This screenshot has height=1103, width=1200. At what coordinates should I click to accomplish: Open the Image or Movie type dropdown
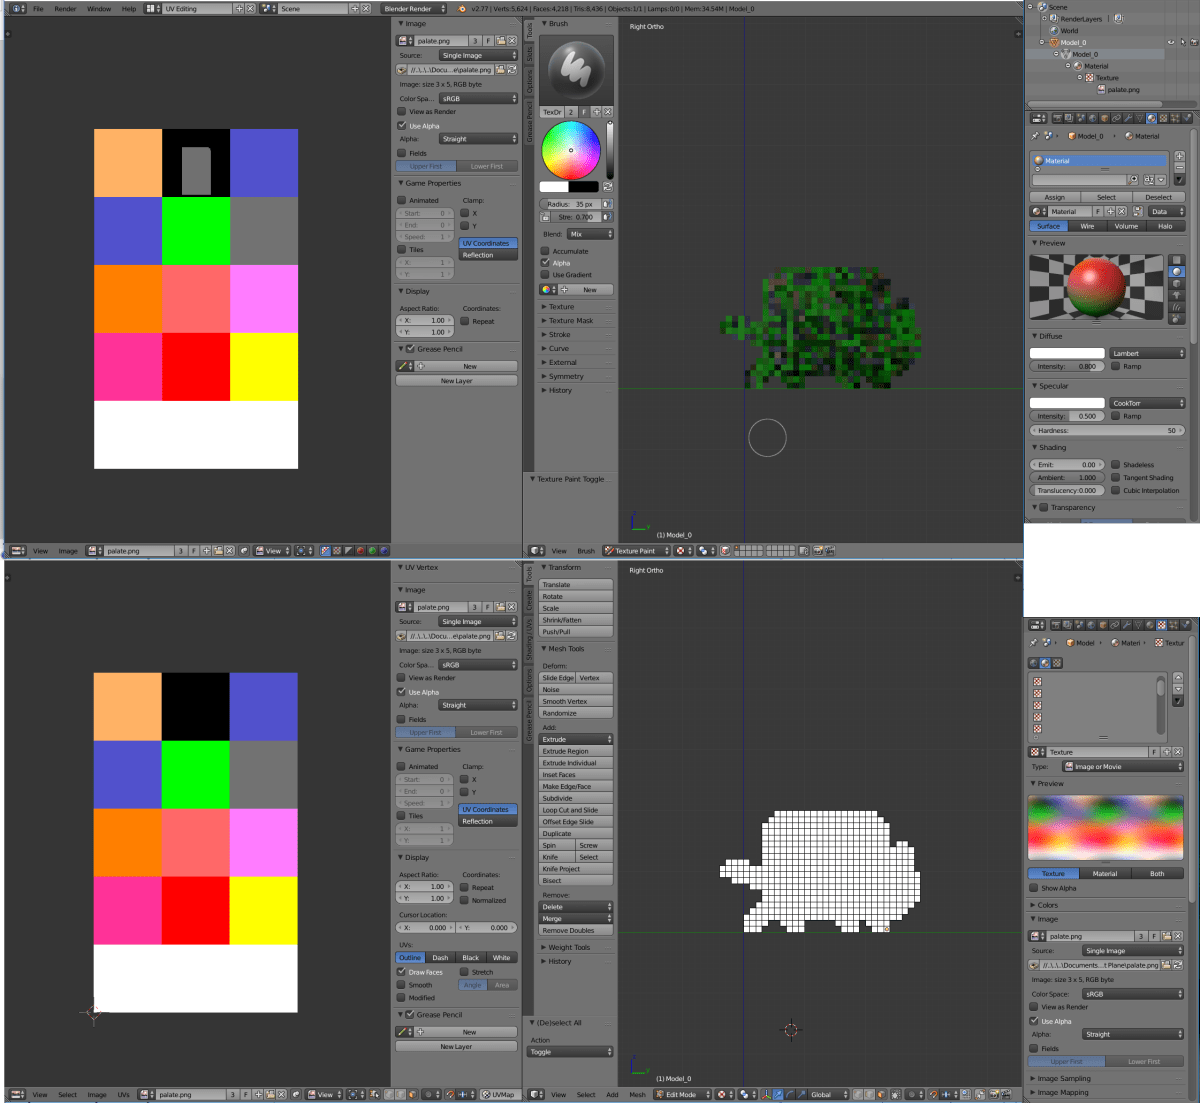tap(1123, 767)
